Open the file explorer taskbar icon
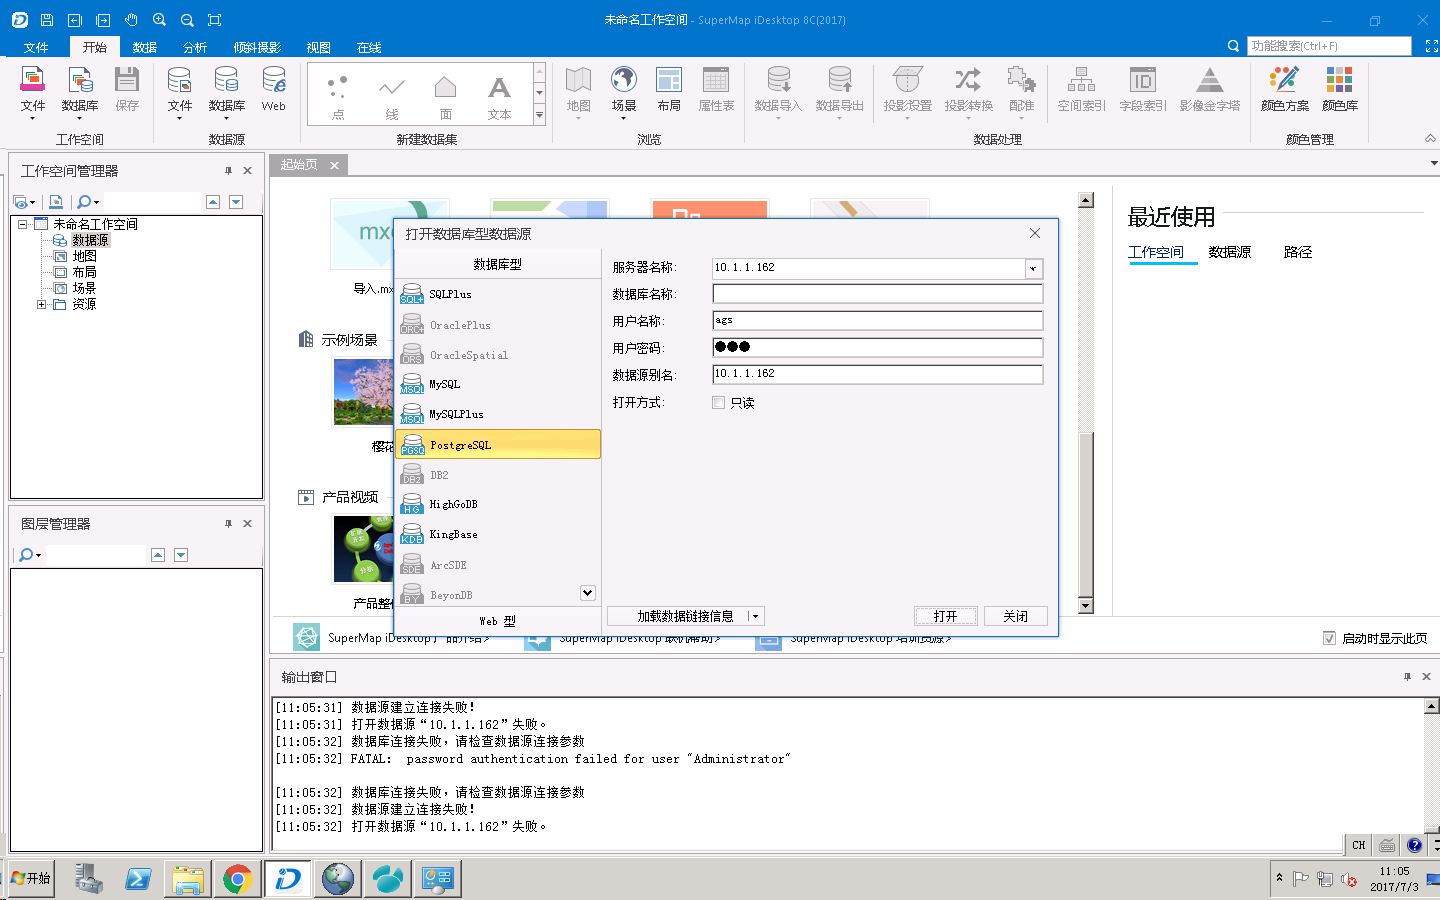Screen dimensions: 1440x900 click(187, 879)
